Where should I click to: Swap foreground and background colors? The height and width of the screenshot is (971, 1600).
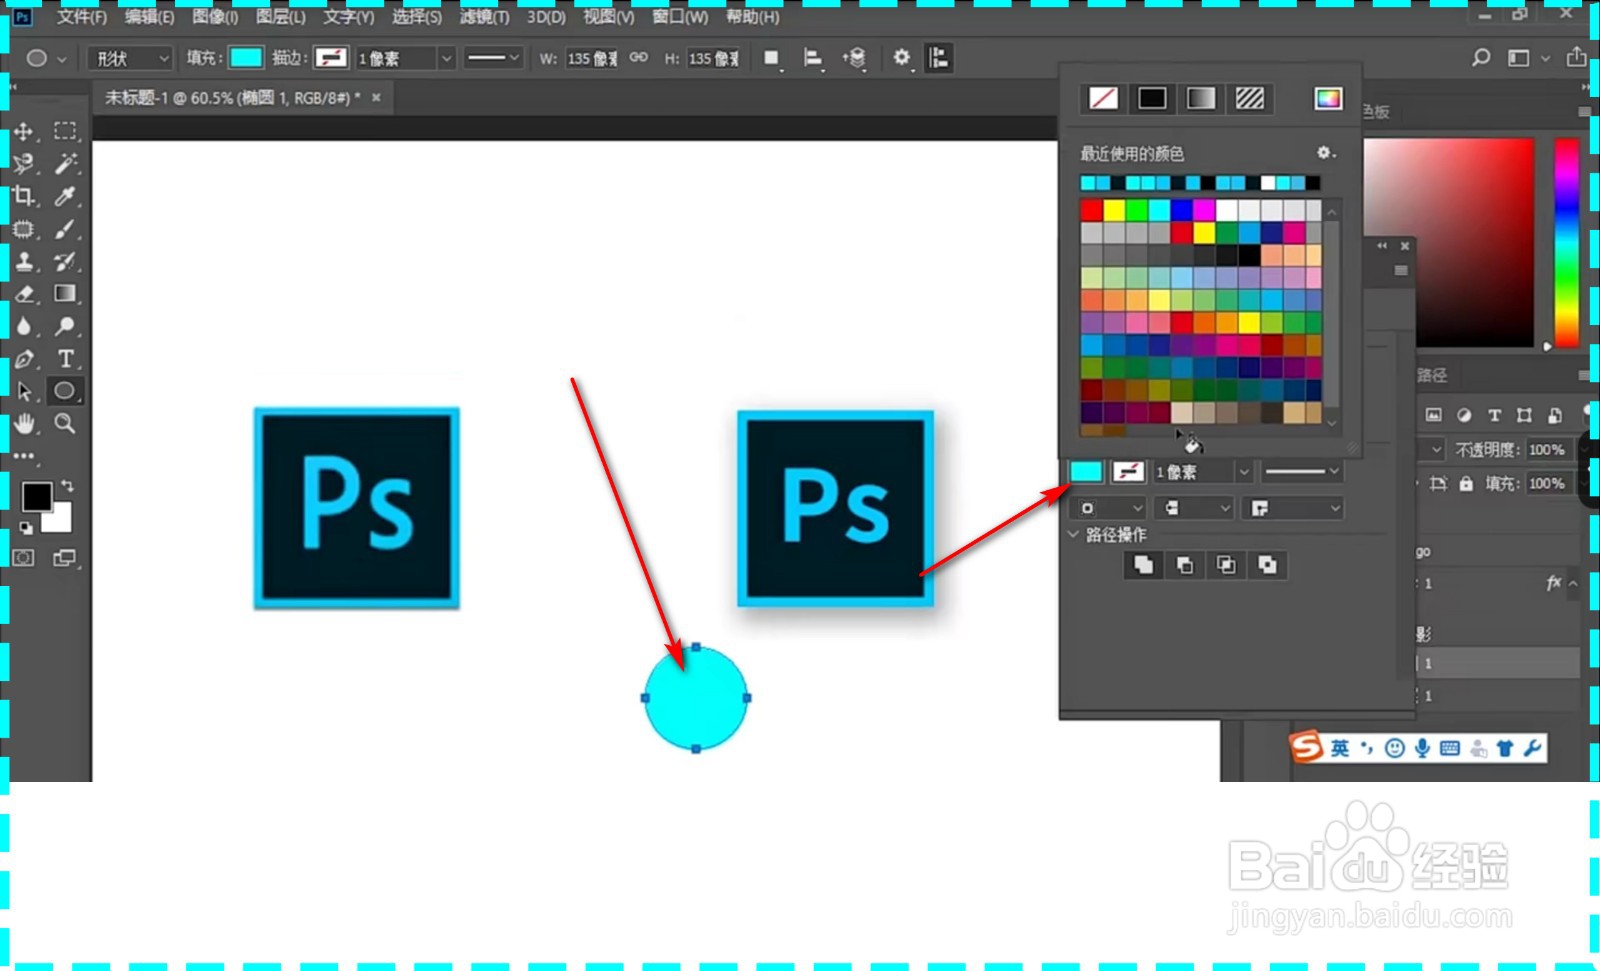[x=67, y=486]
